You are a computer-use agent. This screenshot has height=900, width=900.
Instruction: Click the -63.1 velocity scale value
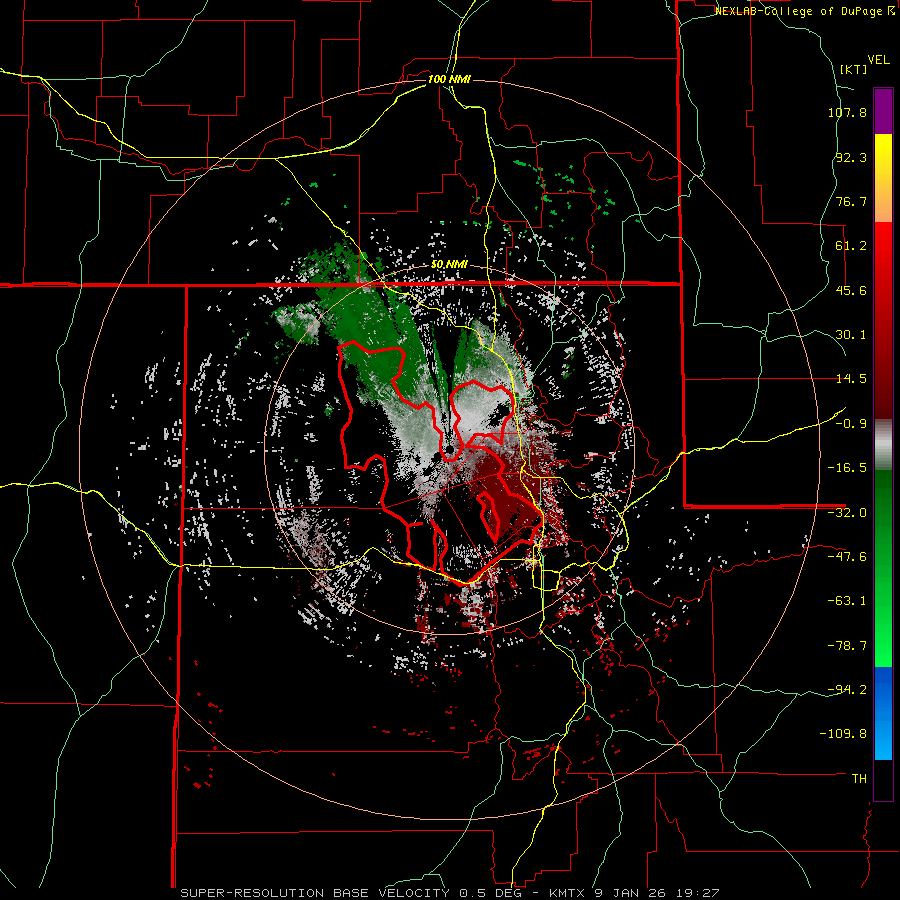[847, 601]
